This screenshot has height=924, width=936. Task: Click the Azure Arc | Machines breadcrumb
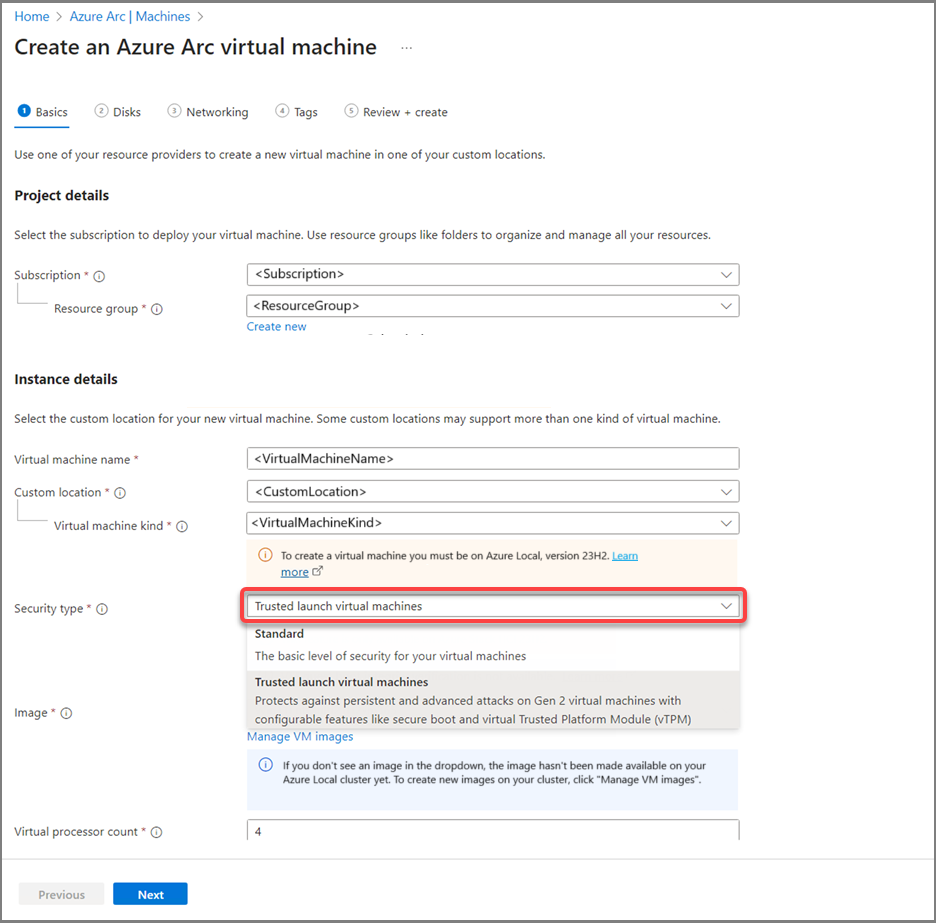(130, 17)
